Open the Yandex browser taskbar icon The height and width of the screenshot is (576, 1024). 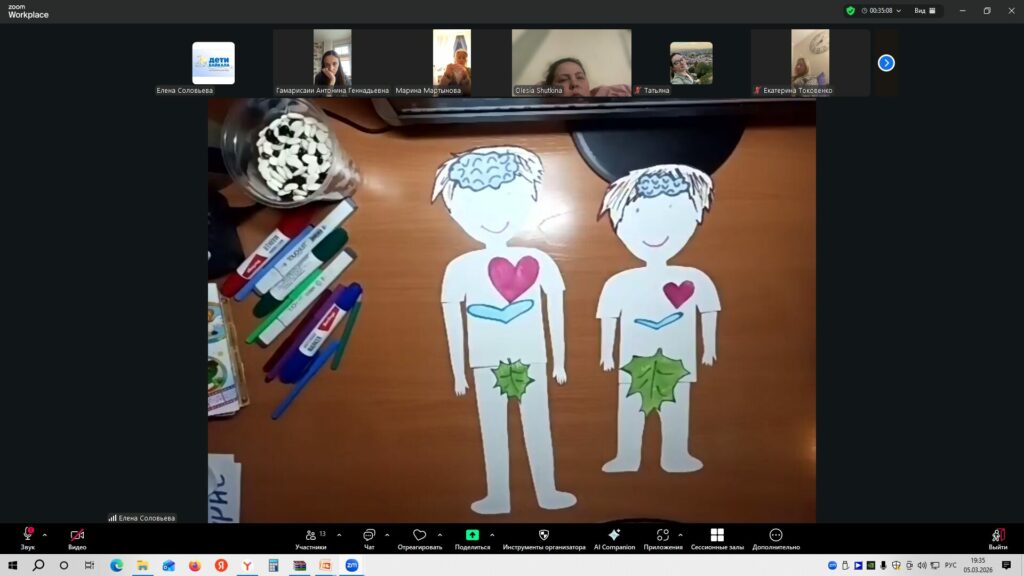click(246, 565)
